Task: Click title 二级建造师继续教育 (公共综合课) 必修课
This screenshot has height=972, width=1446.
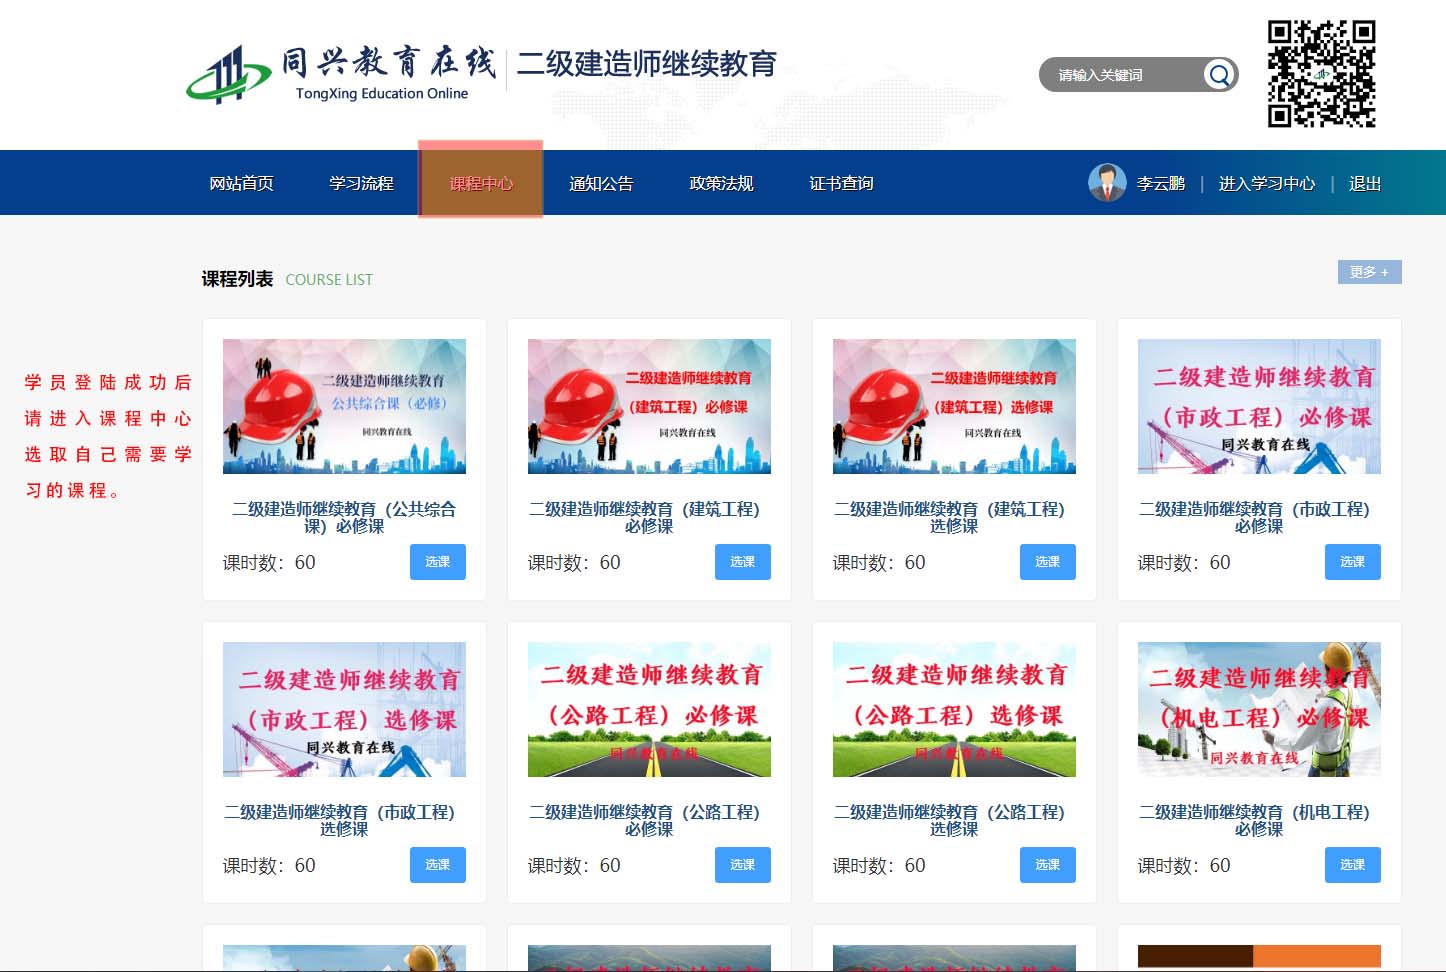Action: click(x=344, y=517)
